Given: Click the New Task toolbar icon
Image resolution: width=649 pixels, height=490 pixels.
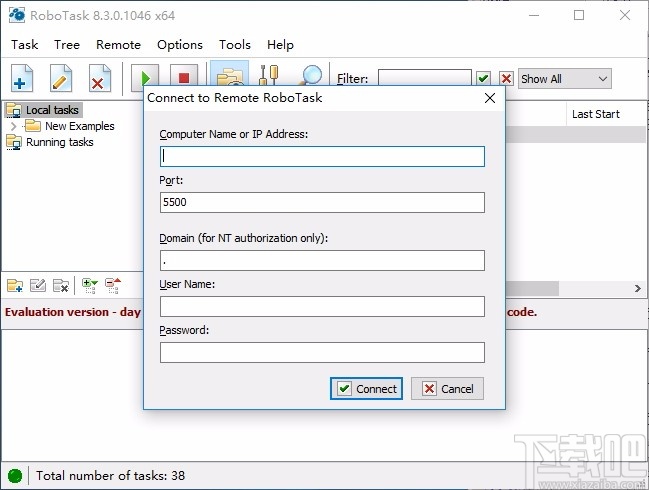Looking at the screenshot, I should pos(22,78).
